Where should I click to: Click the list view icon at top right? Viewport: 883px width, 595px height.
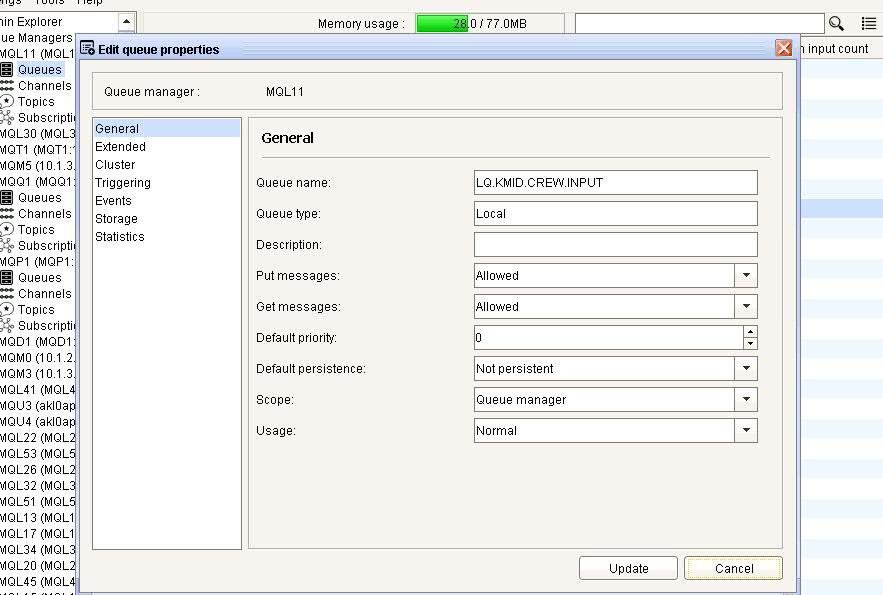(x=868, y=22)
